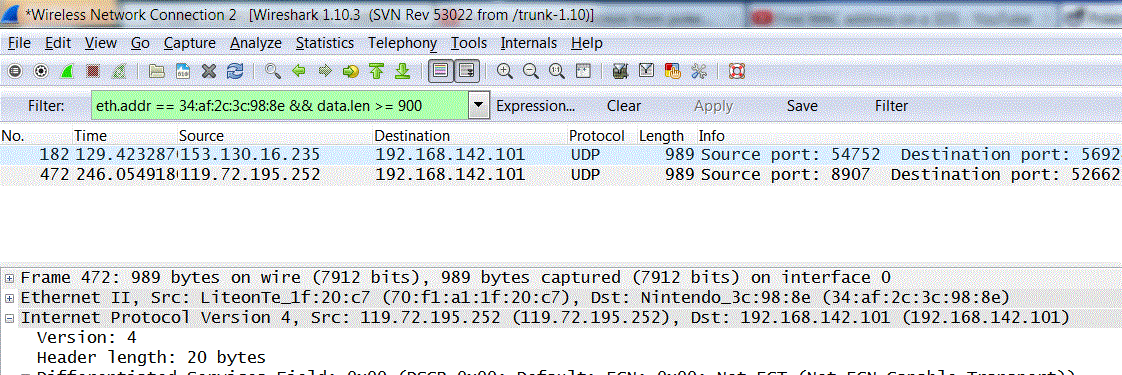The height and width of the screenshot is (375, 1122).
Task: Toggle auto scroll in live capture
Action: click(467, 71)
